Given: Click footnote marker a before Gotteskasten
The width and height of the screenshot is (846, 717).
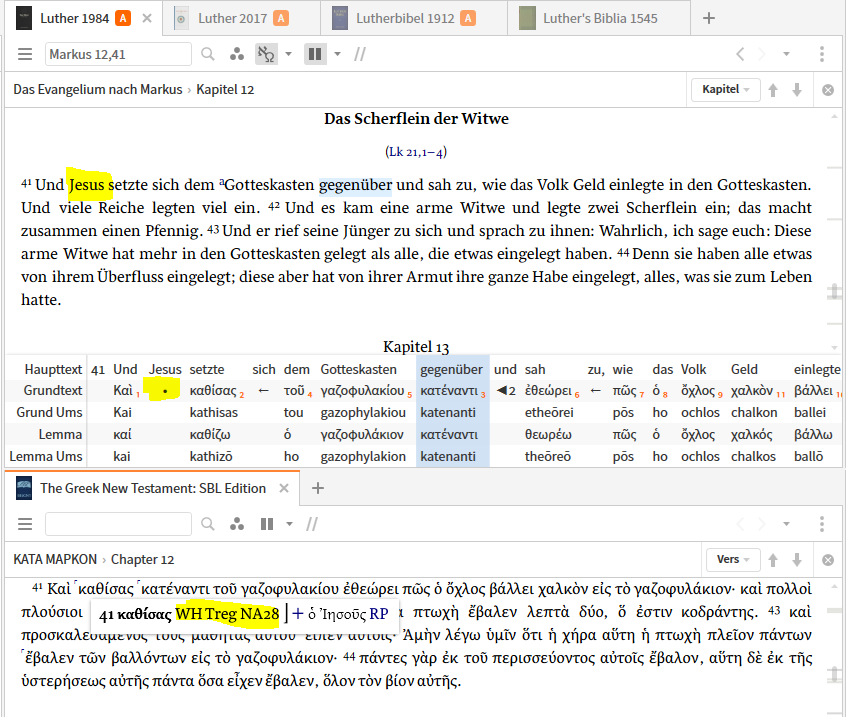Looking at the screenshot, I should 221,182.
